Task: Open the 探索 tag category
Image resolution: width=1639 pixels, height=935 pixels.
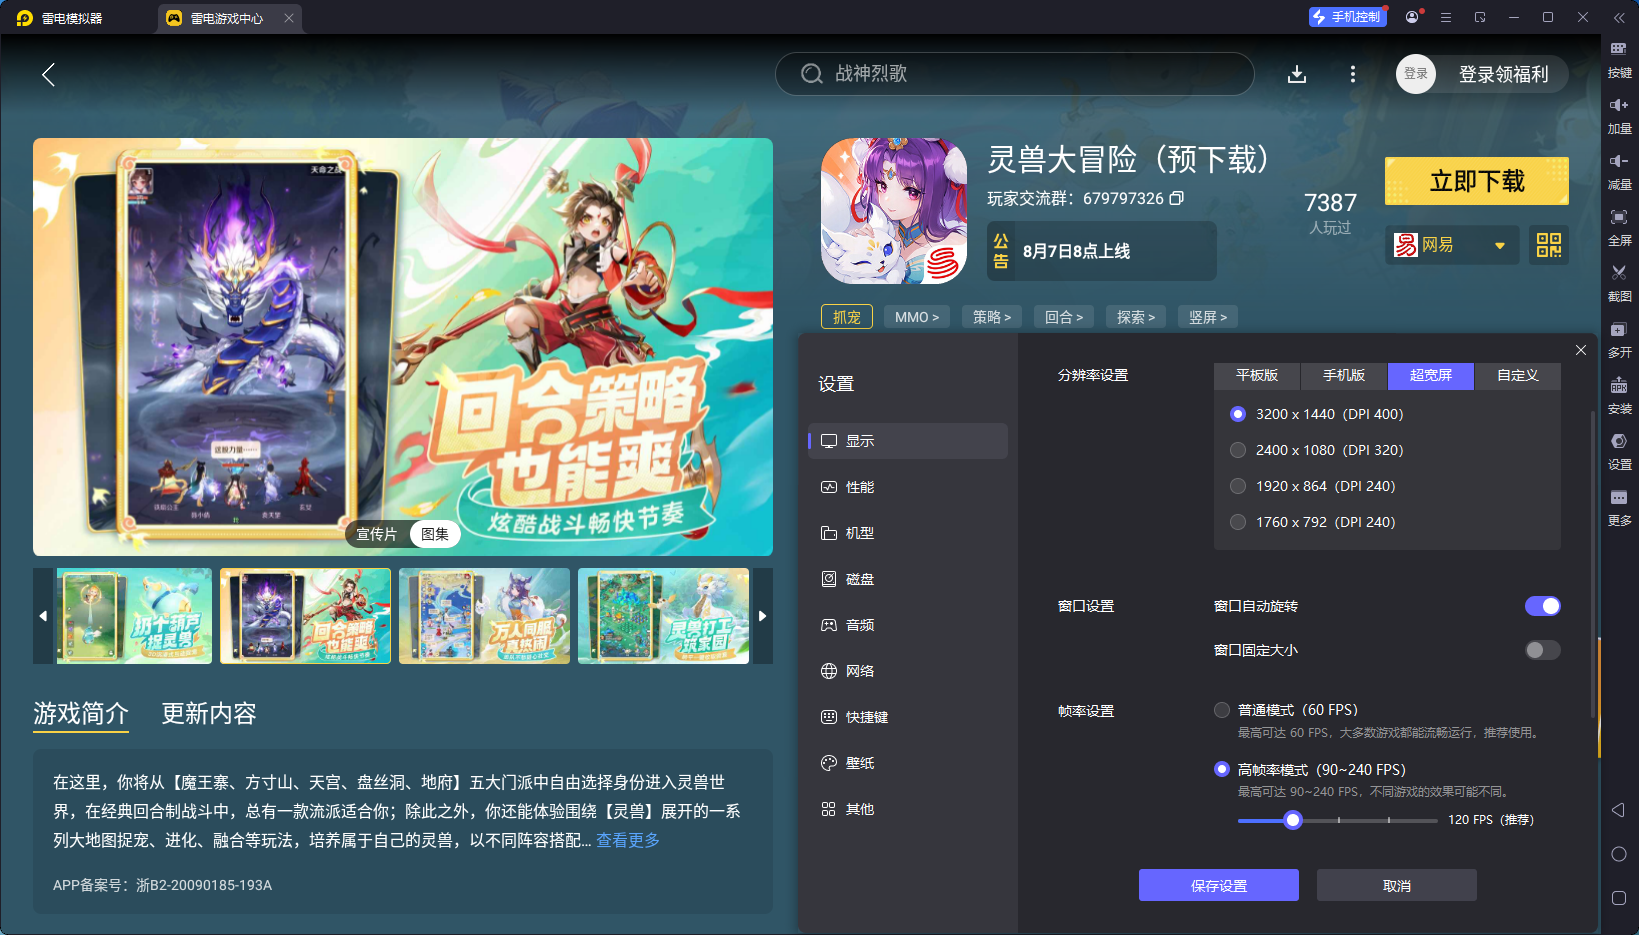Action: point(1136,317)
